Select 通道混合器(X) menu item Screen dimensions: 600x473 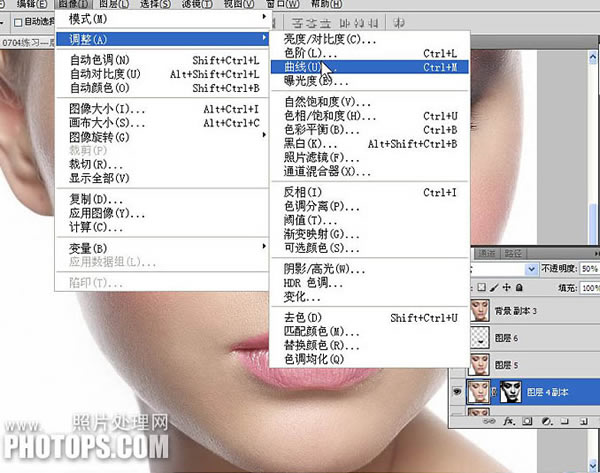370,171
